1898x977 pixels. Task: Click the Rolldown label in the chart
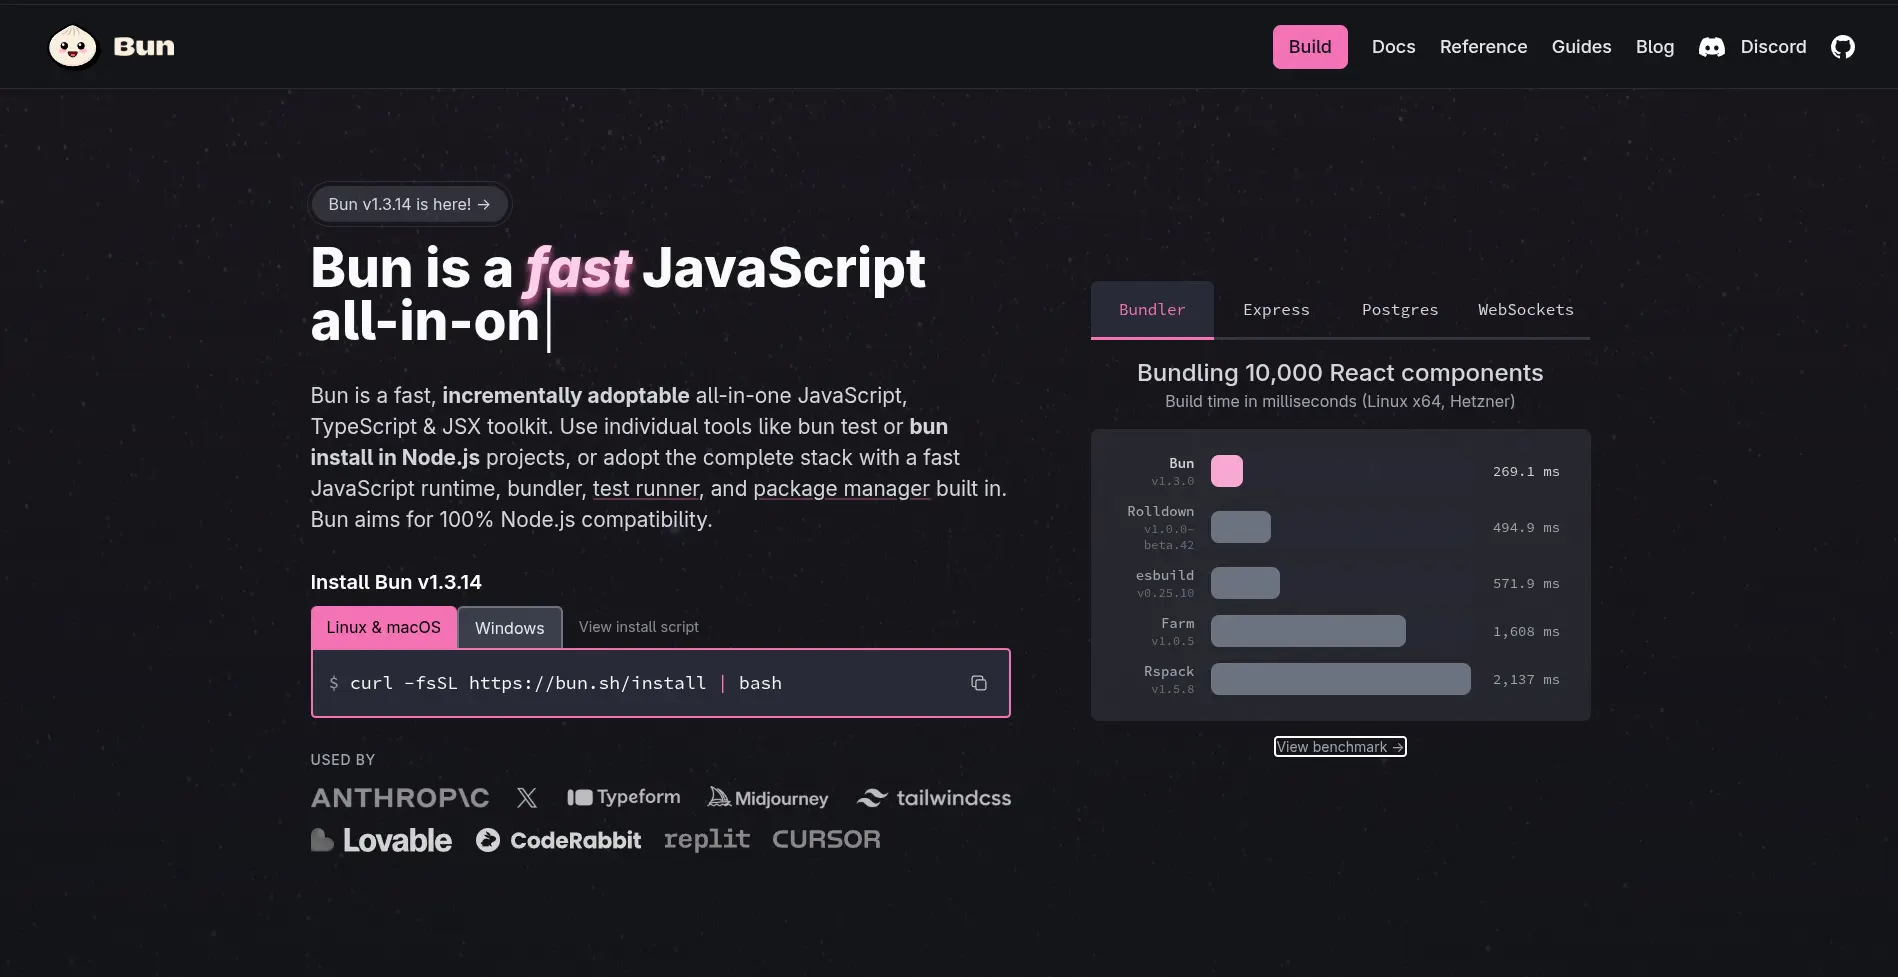click(x=1160, y=512)
